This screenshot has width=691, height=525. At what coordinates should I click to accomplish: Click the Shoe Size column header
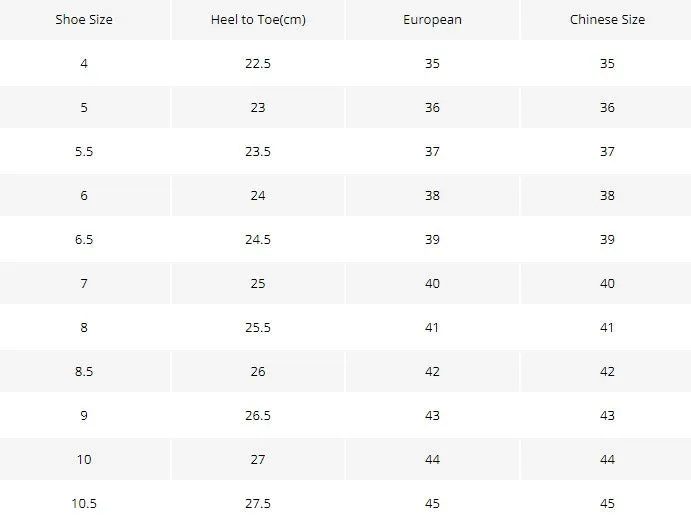coord(84,19)
